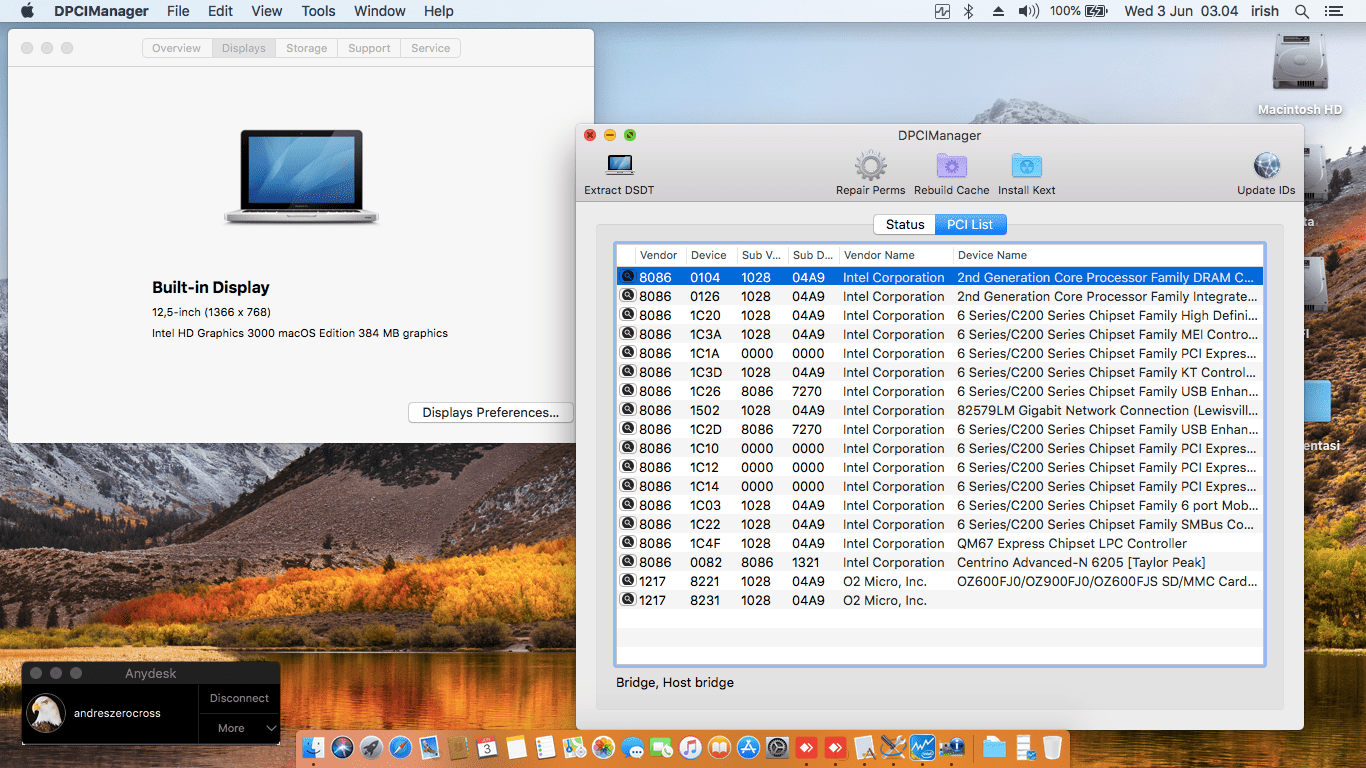Select the 6 Series High Definition Audio row 1C20
Screen dimensions: 1366x768
click(x=940, y=315)
